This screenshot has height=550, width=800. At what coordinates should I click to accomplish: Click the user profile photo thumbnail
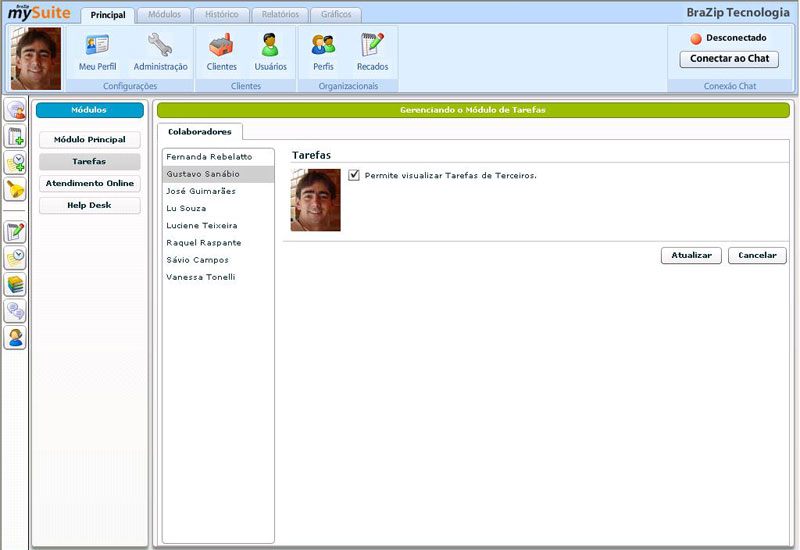click(36, 59)
